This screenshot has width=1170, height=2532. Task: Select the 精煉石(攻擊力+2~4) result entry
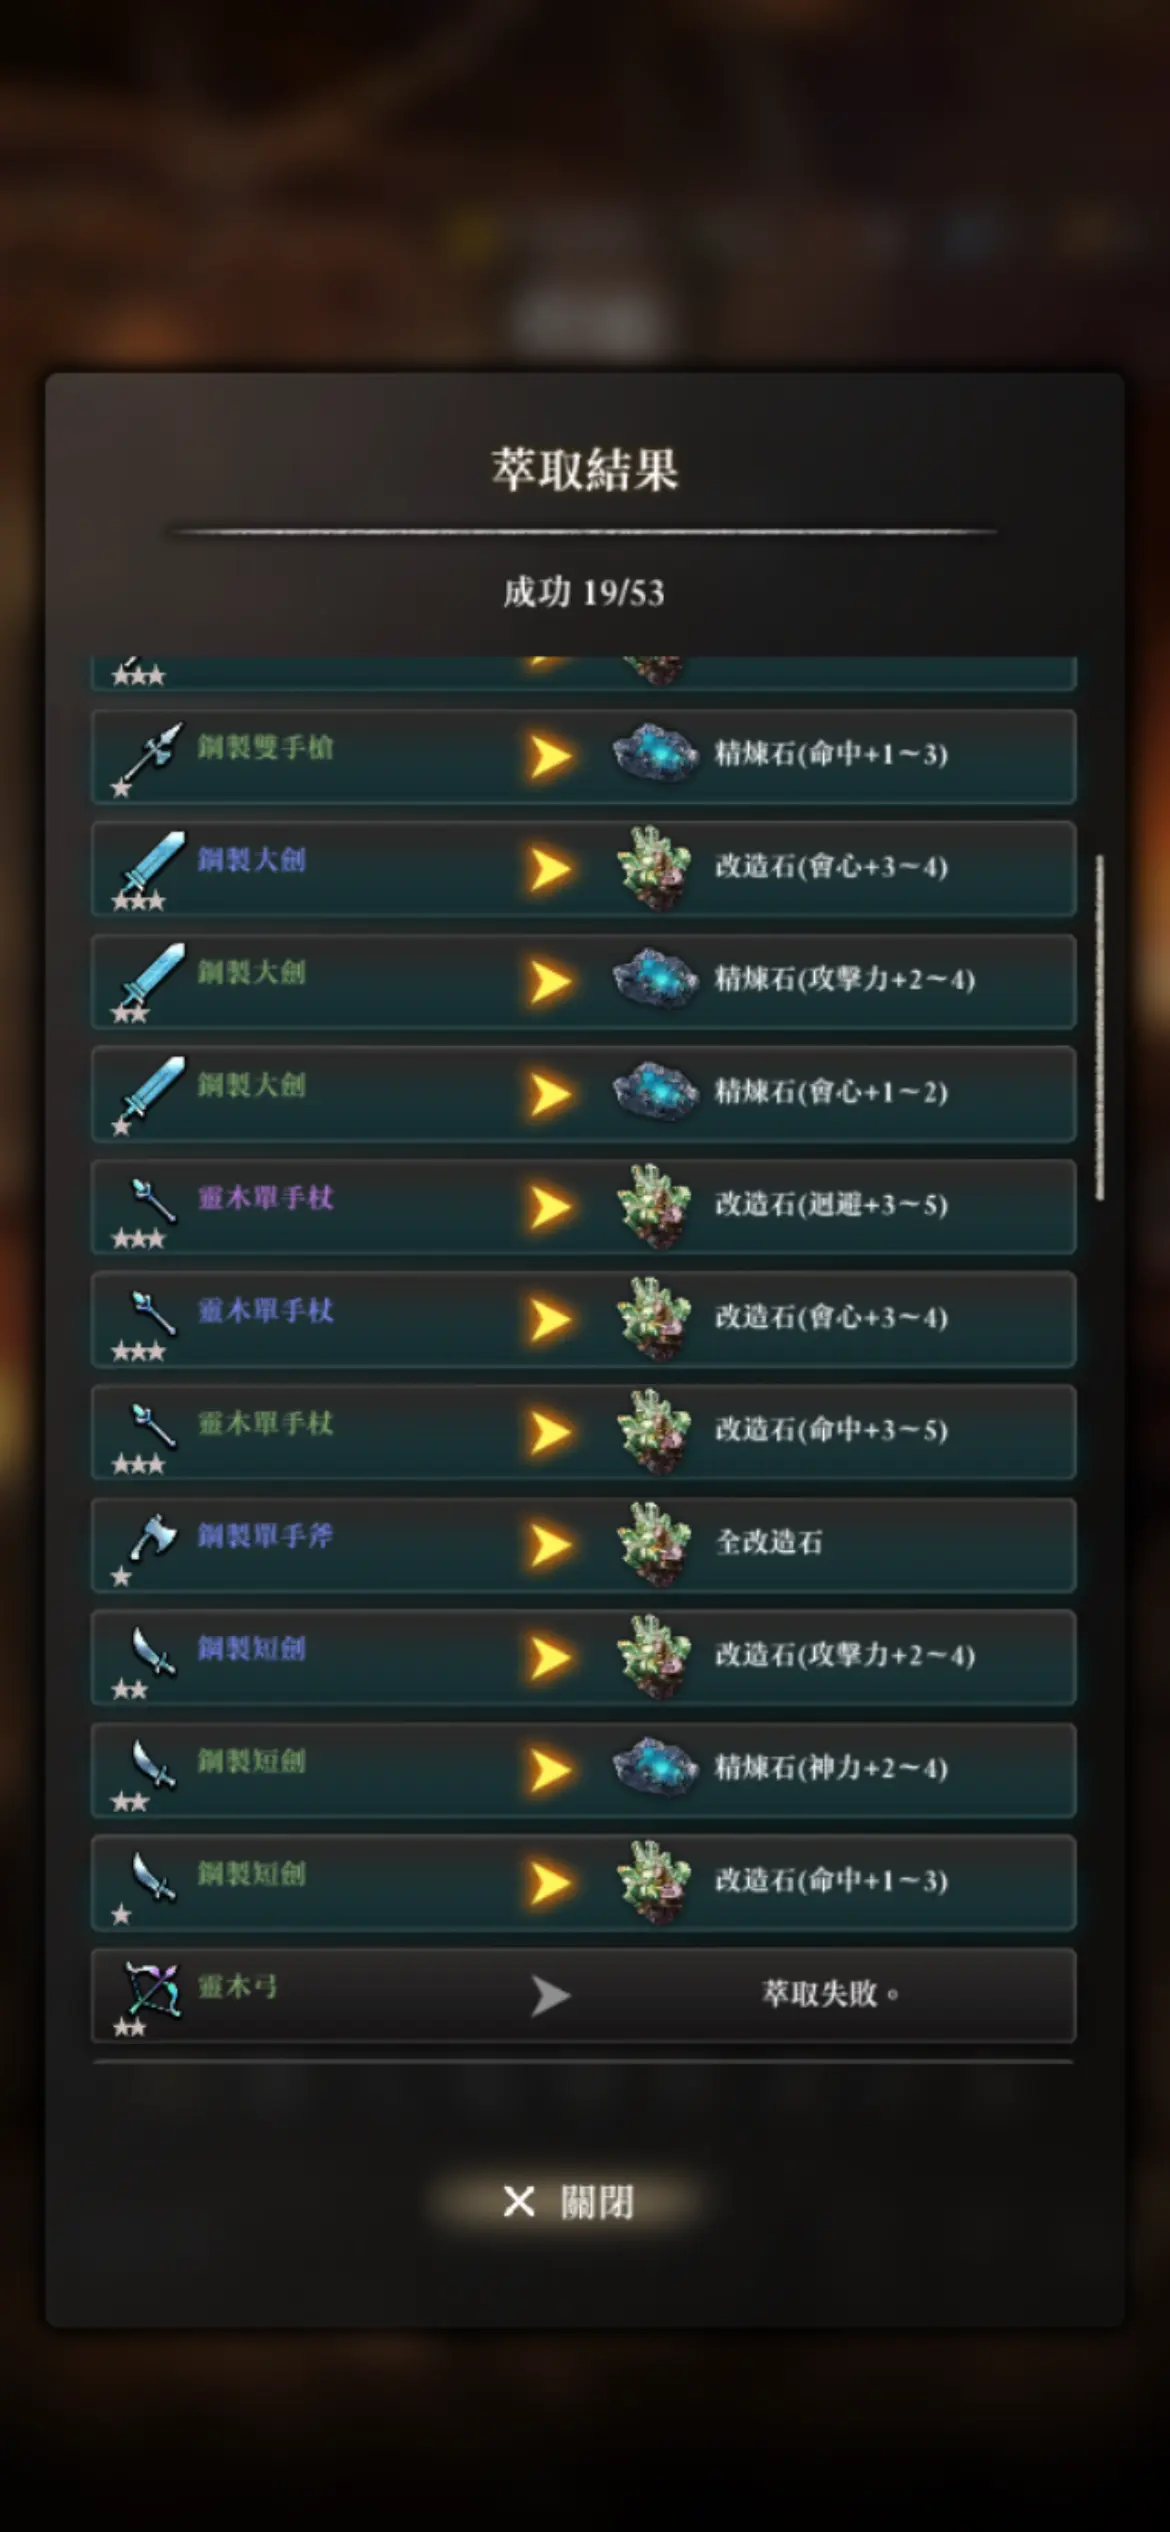[x=844, y=979]
